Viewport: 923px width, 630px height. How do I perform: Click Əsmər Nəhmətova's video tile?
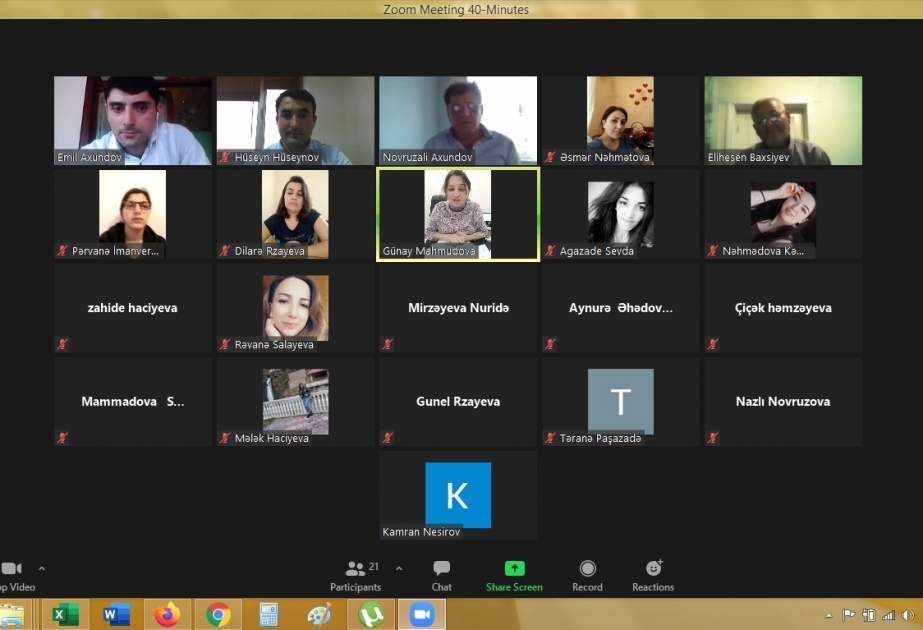[620, 120]
